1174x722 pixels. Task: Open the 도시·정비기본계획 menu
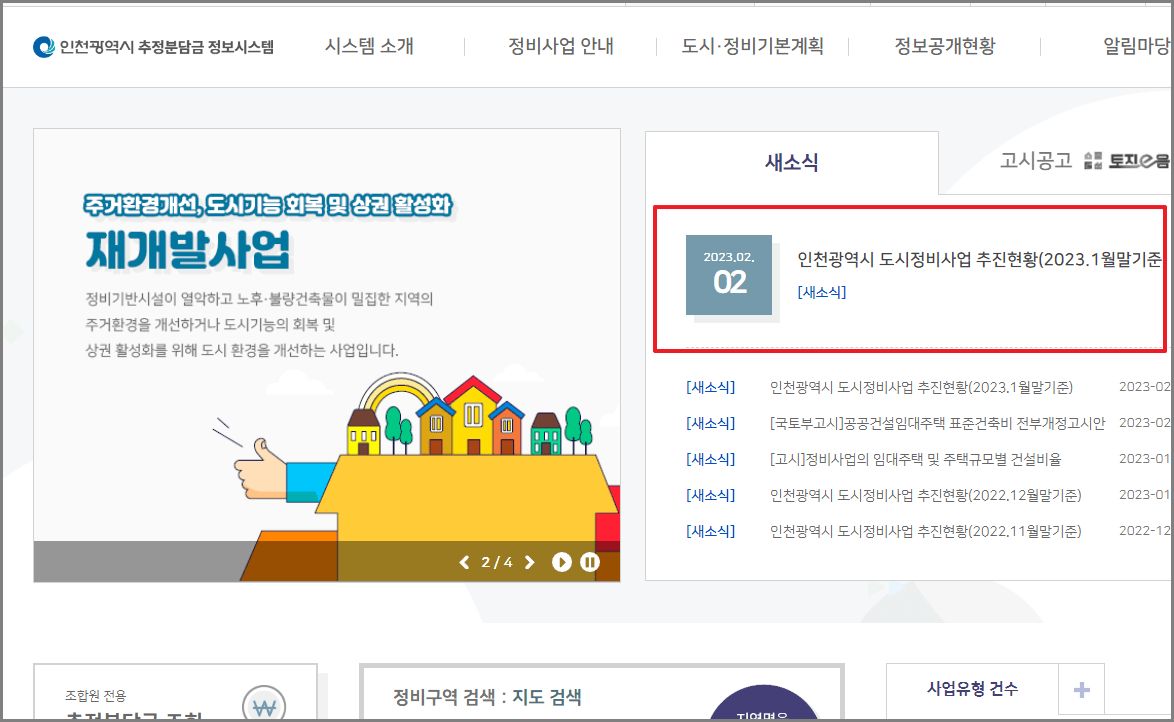coord(752,44)
